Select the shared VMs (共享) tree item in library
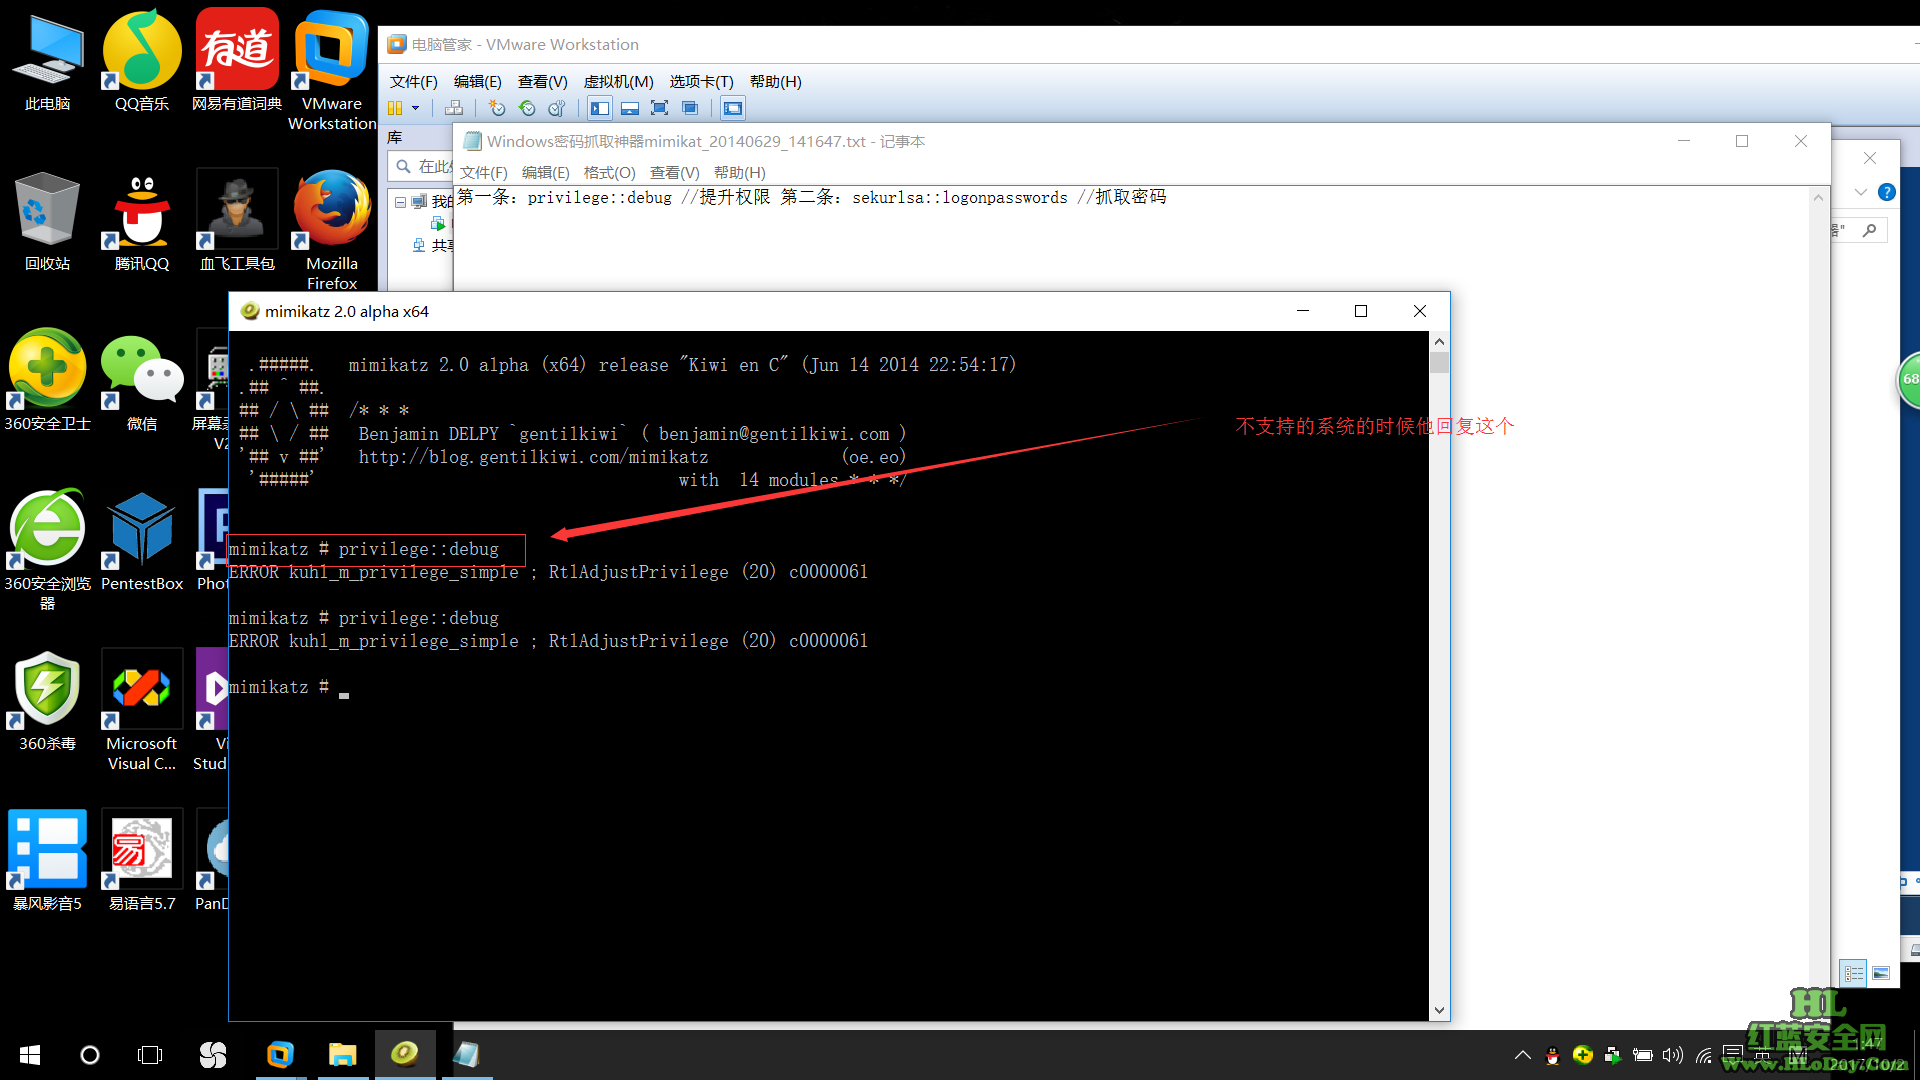 click(434, 245)
